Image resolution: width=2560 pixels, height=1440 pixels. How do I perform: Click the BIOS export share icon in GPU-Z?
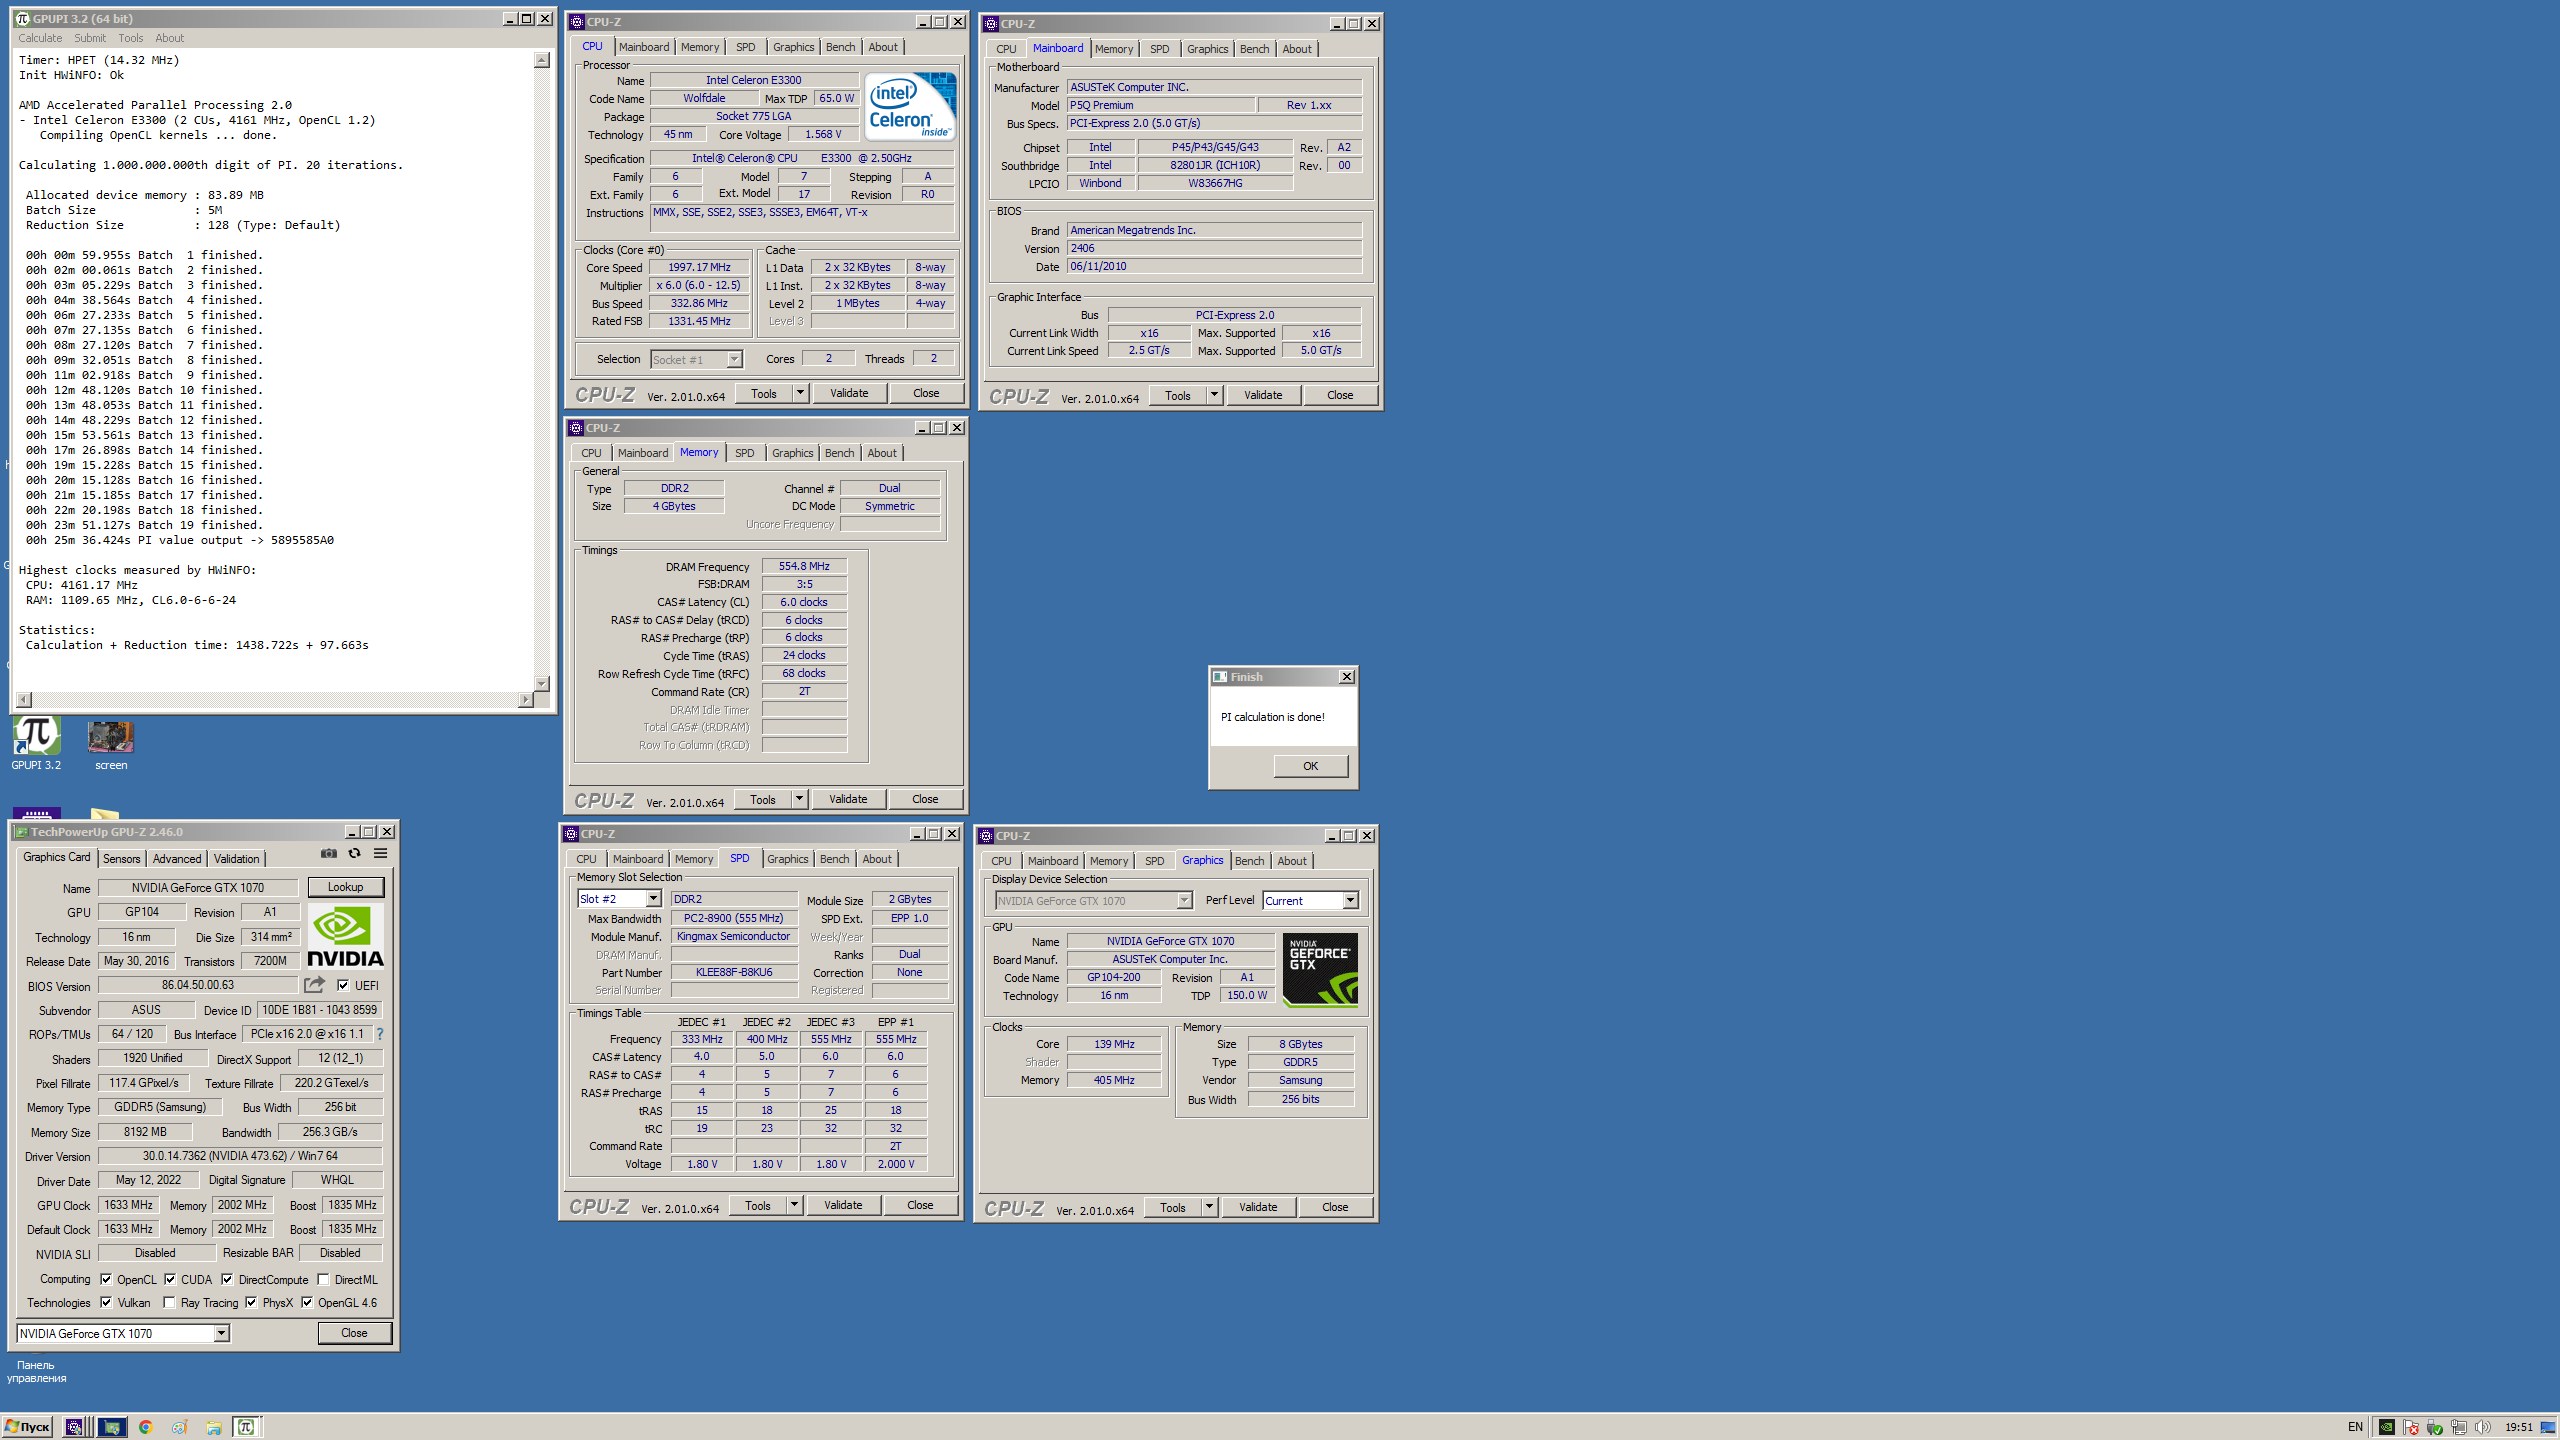pyautogui.click(x=315, y=985)
